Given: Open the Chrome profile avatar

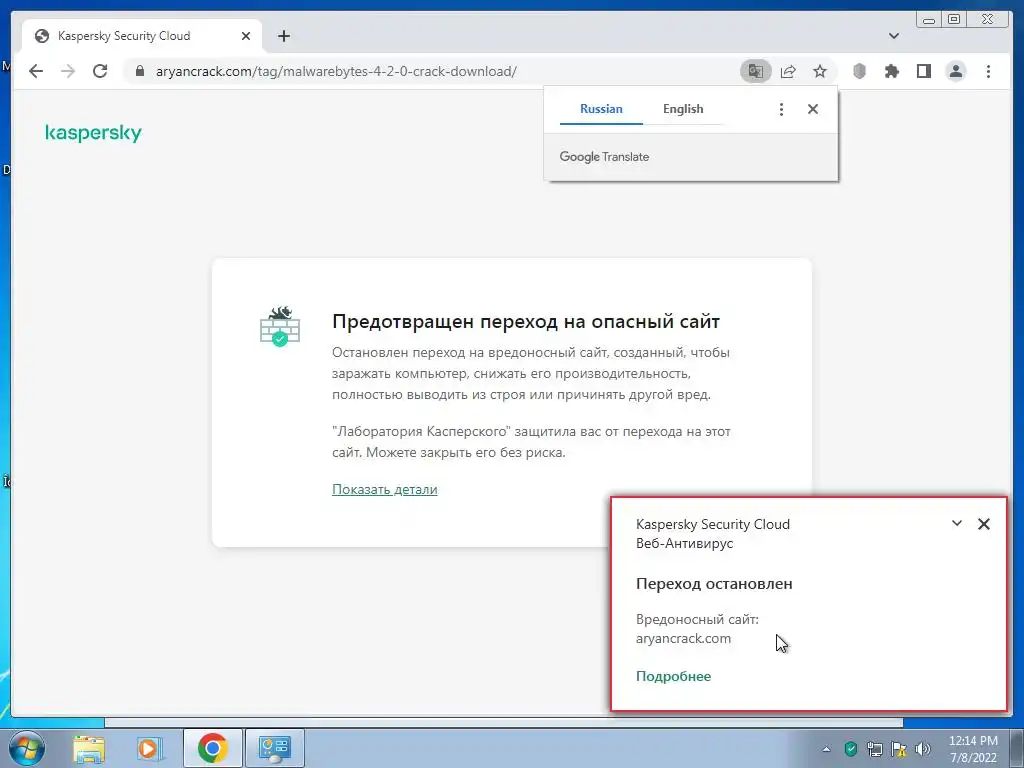Looking at the screenshot, I should pyautogui.click(x=956, y=71).
